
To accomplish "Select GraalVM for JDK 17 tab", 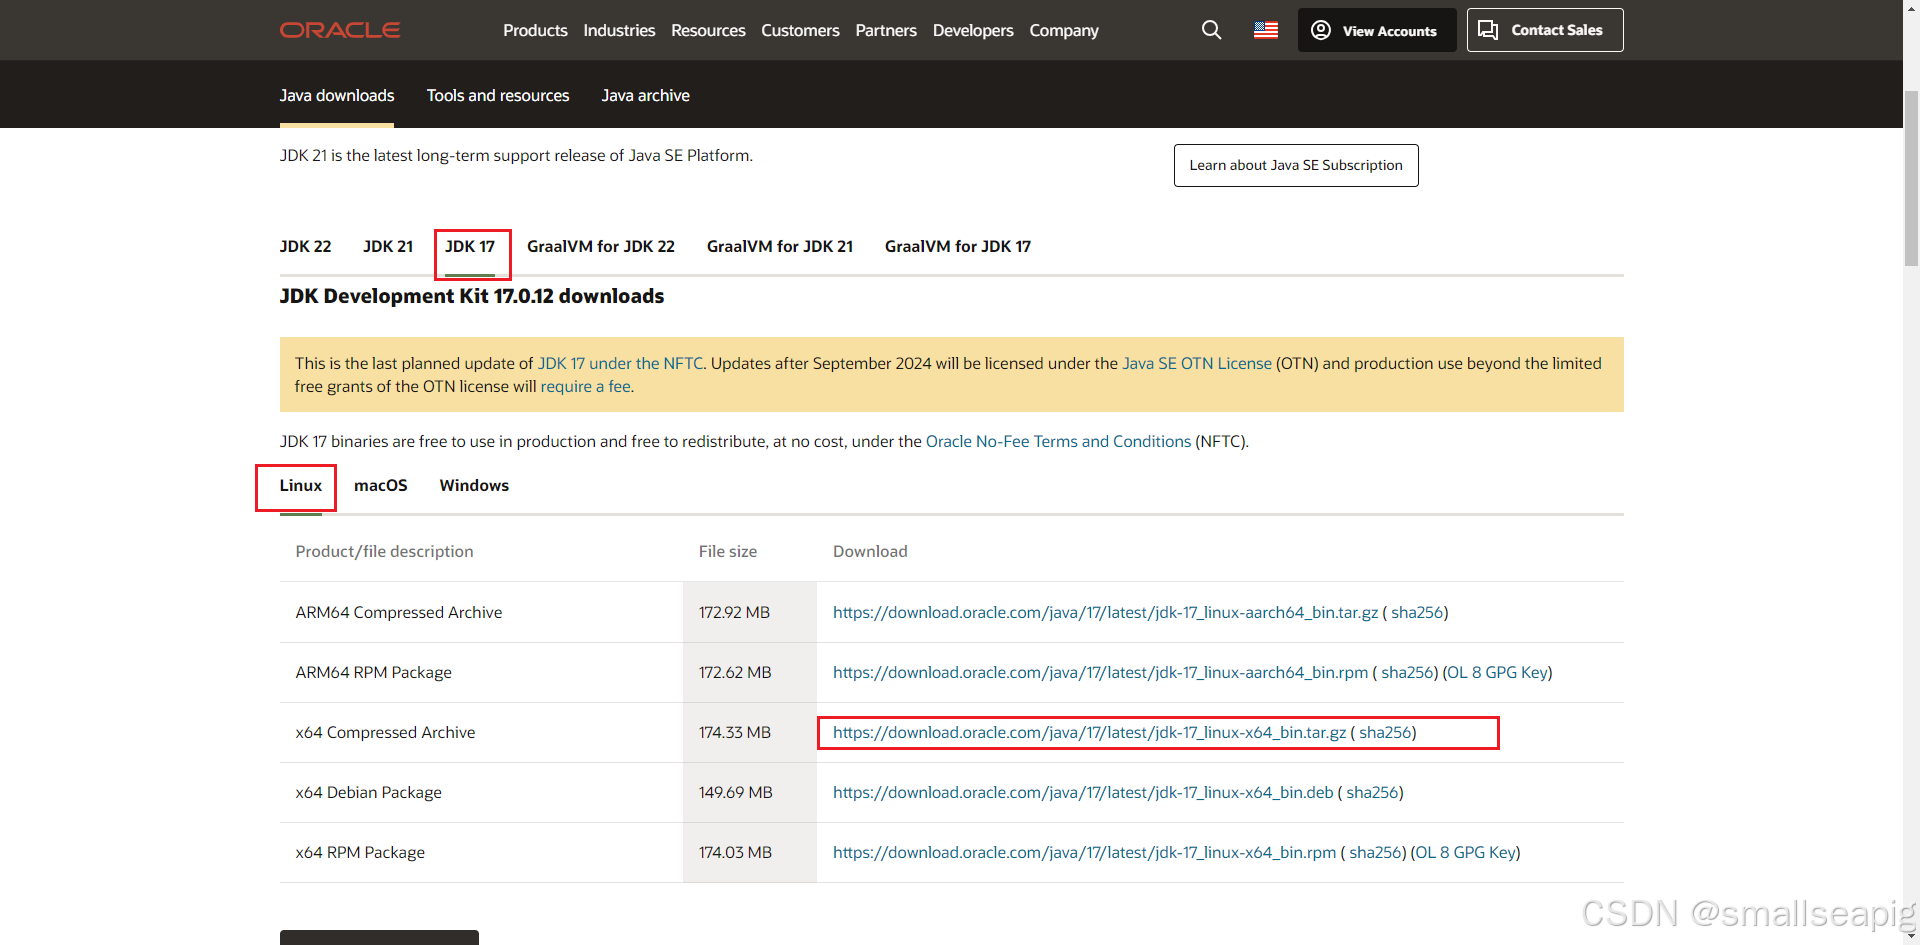I will pyautogui.click(x=958, y=246).
